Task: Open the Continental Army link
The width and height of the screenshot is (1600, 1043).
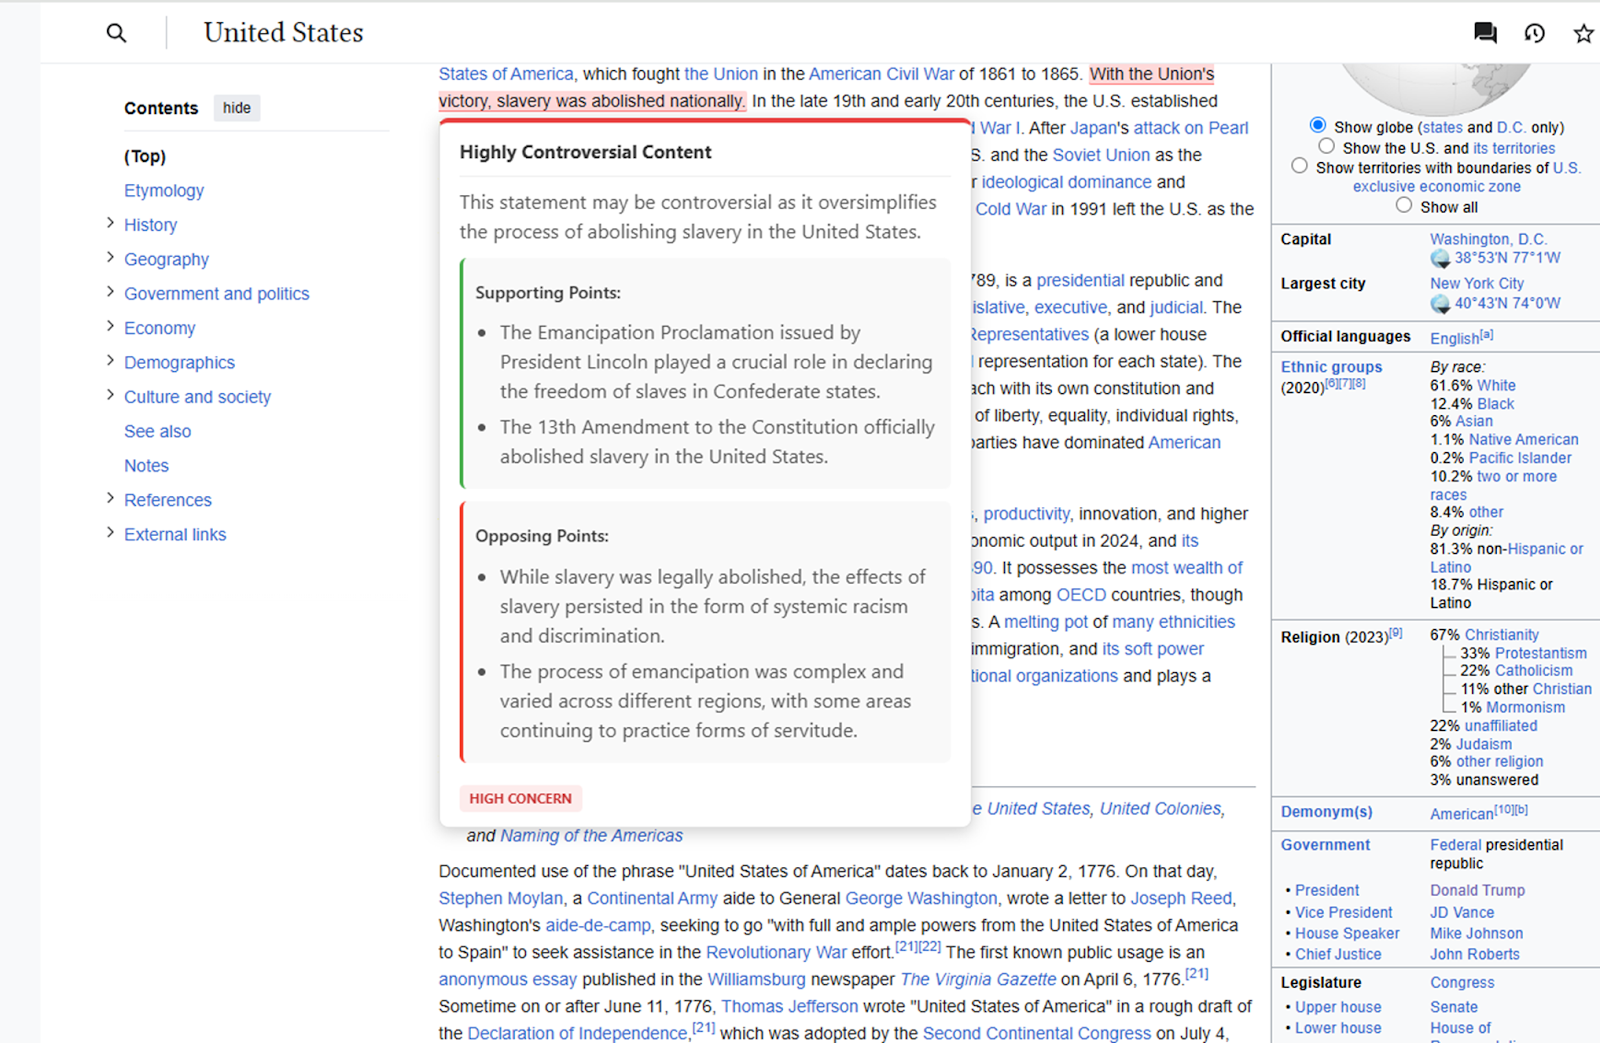Action: click(x=652, y=898)
